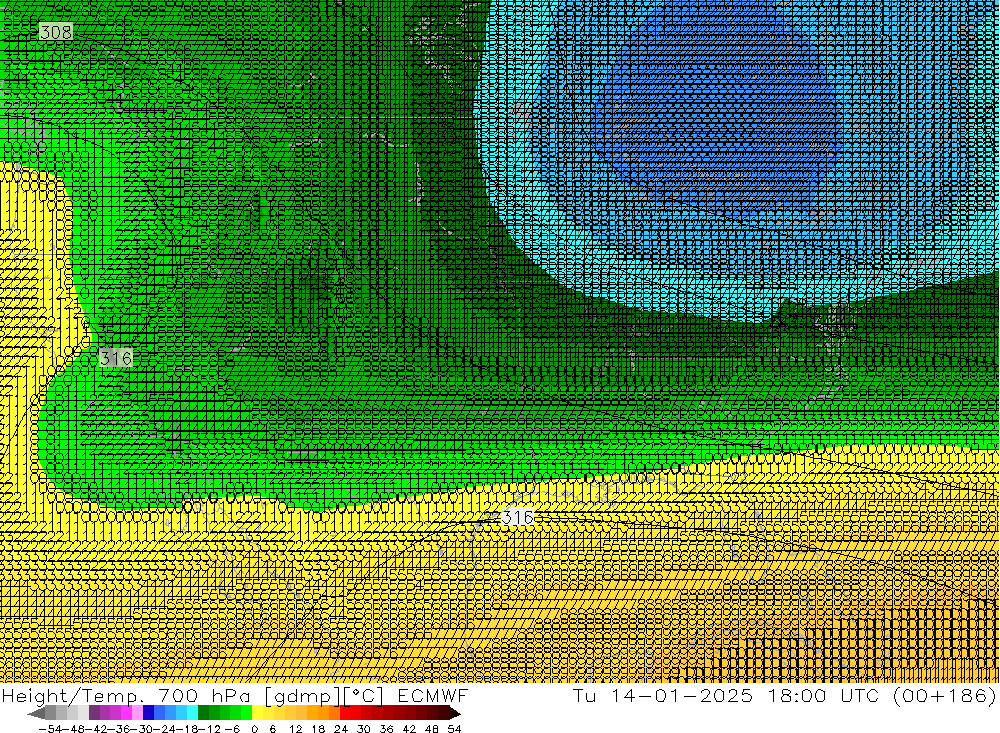The height and width of the screenshot is (733, 1000).
Task: Click the date 14-01-2025
Action: 682,695
